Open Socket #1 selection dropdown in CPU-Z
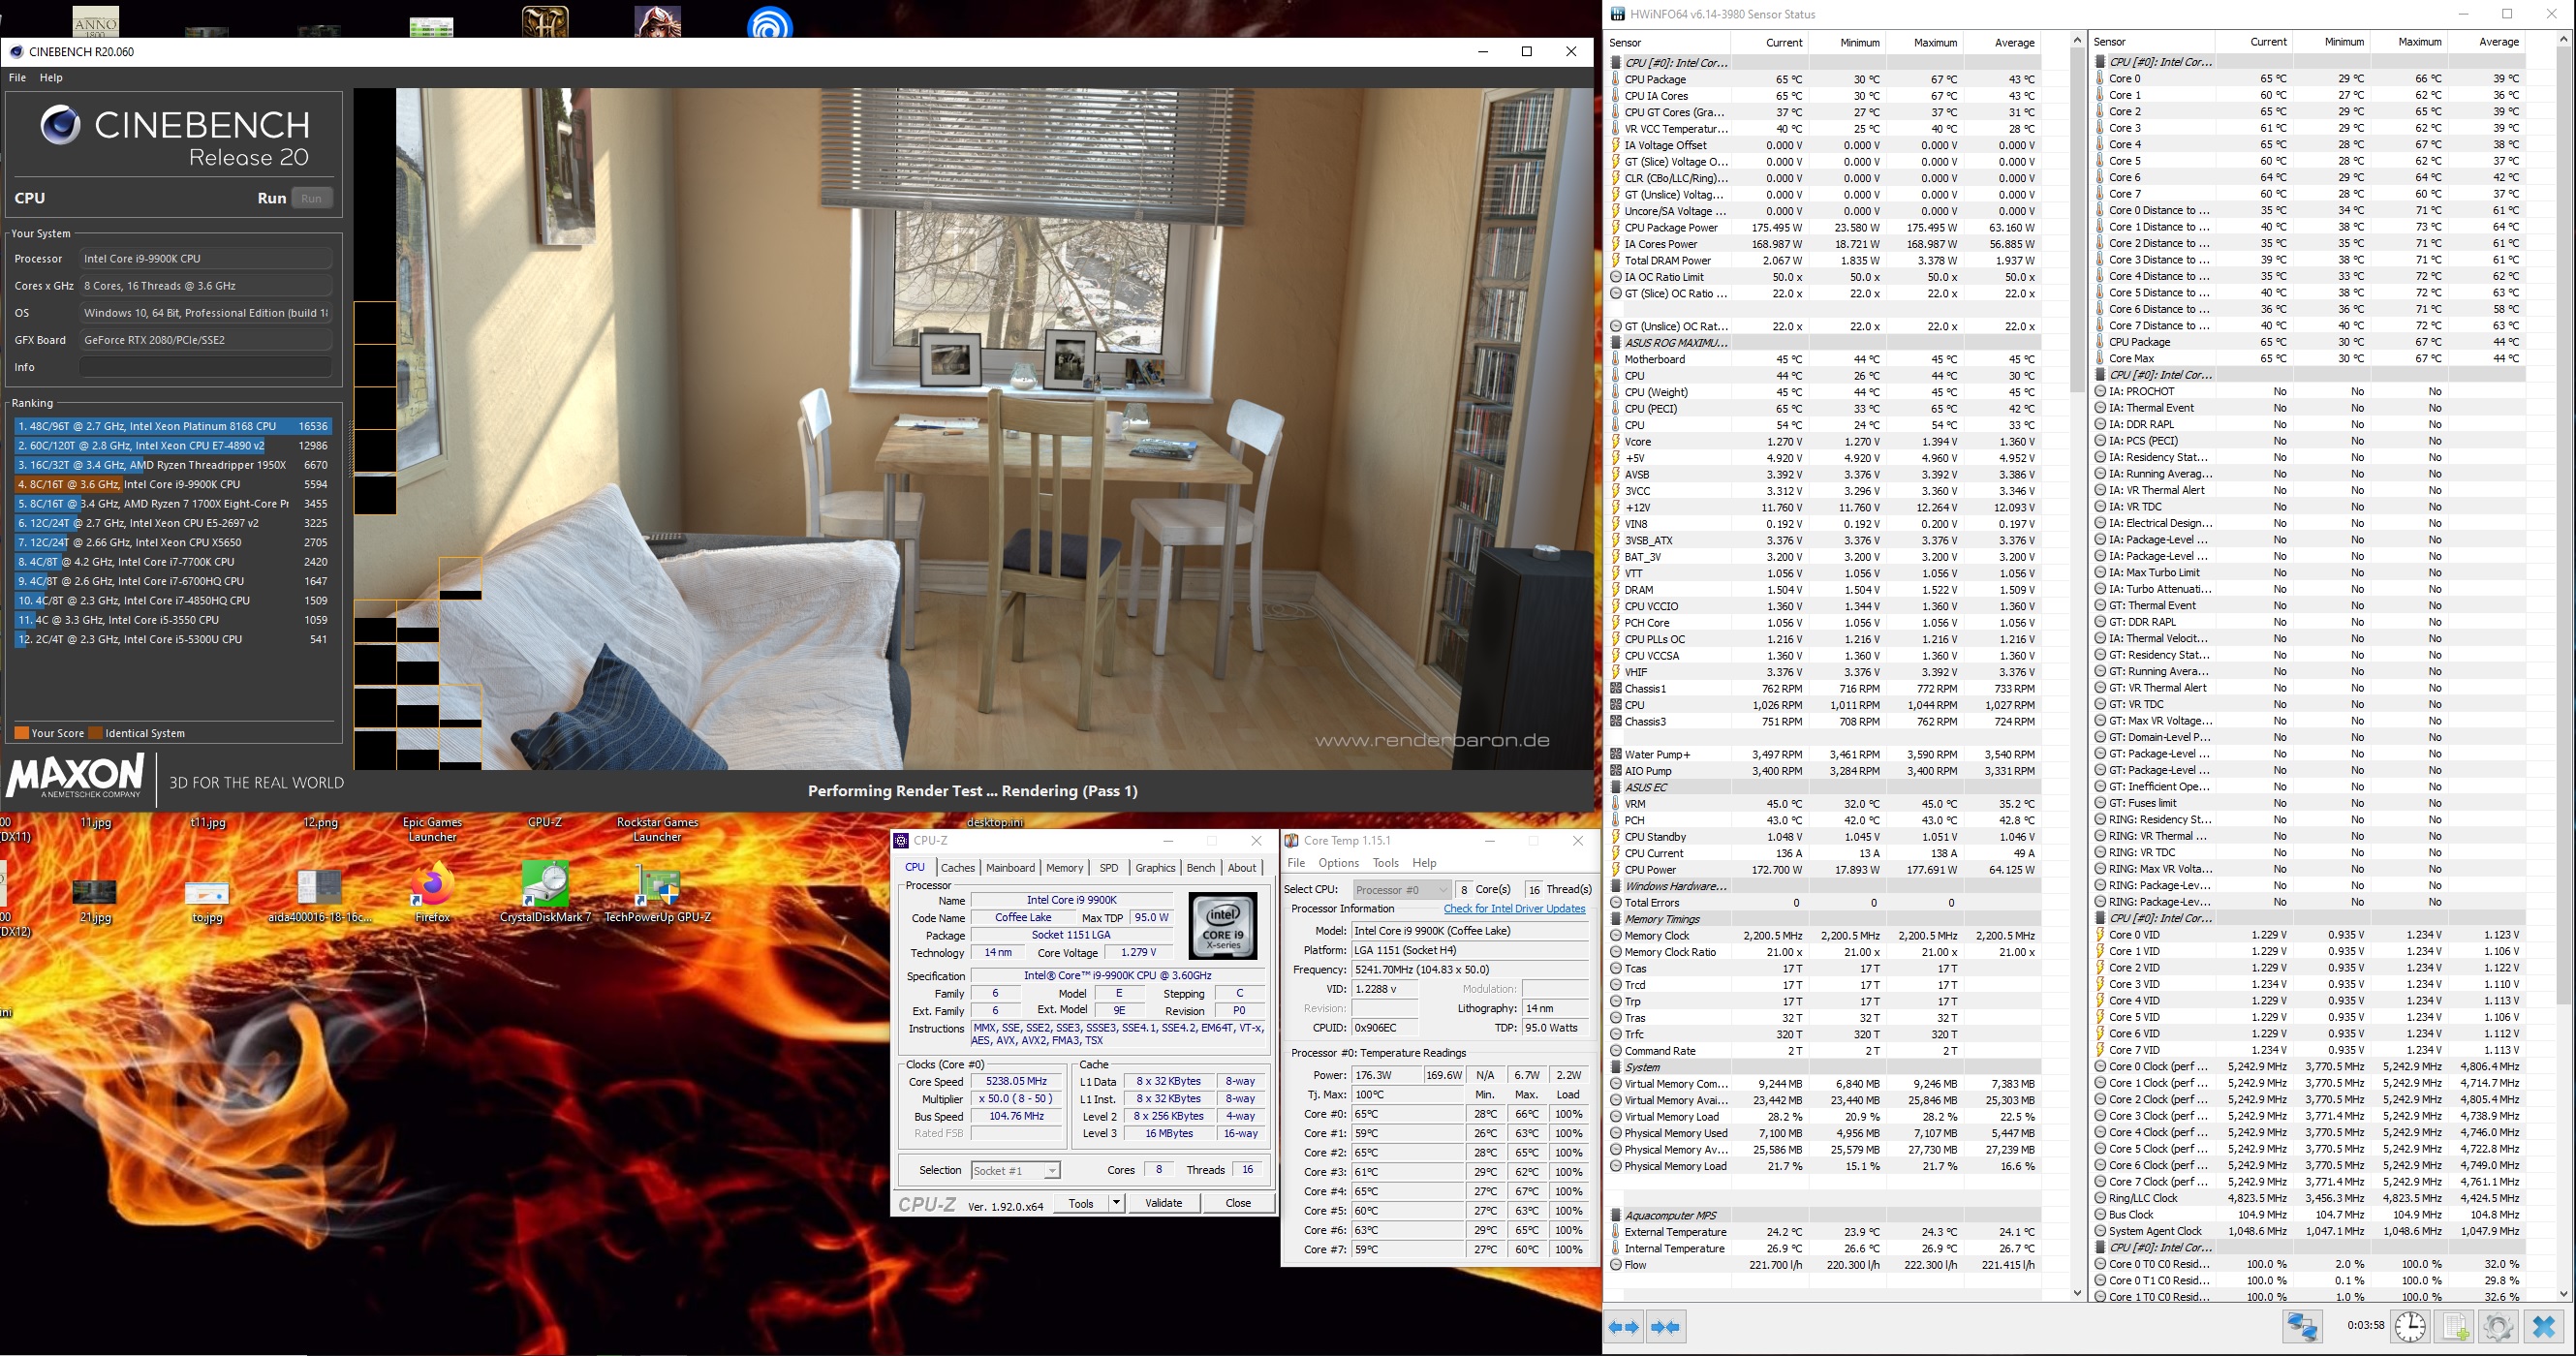The width and height of the screenshot is (2576, 1356). (x=1014, y=1170)
